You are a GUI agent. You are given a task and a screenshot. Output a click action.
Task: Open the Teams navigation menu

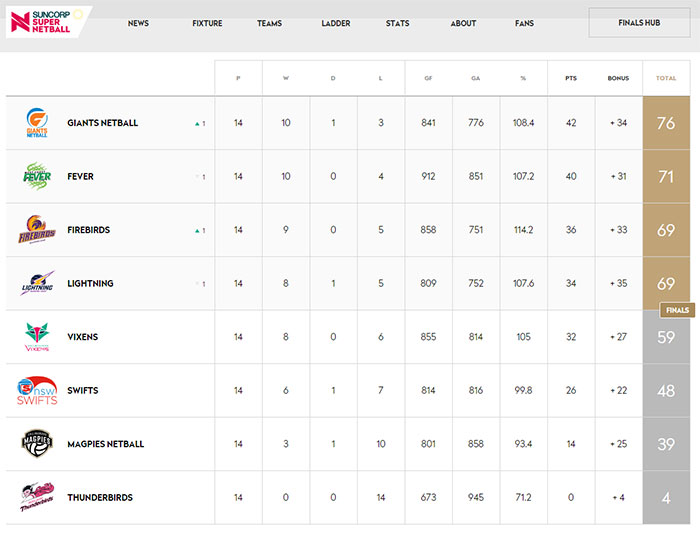click(269, 23)
